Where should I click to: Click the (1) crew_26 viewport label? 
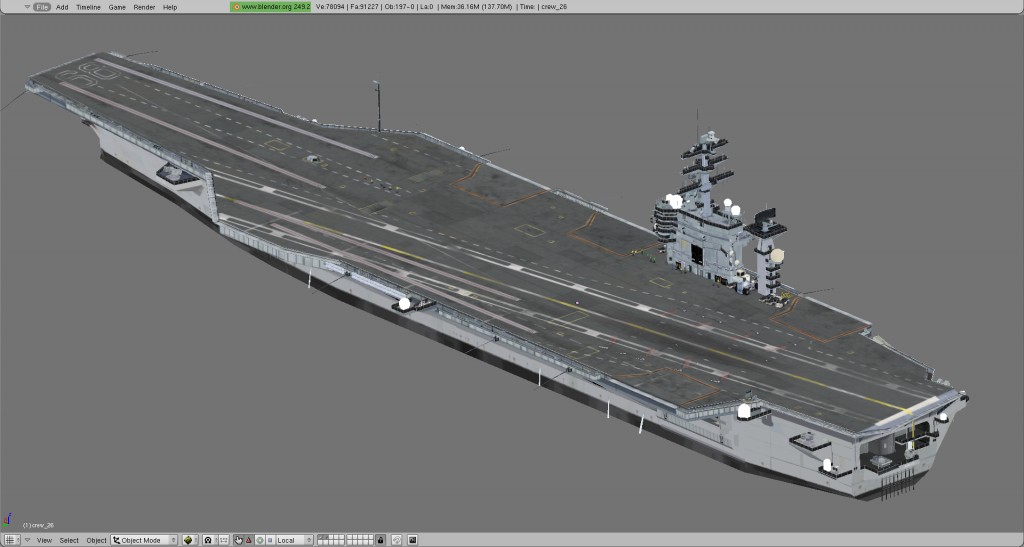[x=38, y=525]
